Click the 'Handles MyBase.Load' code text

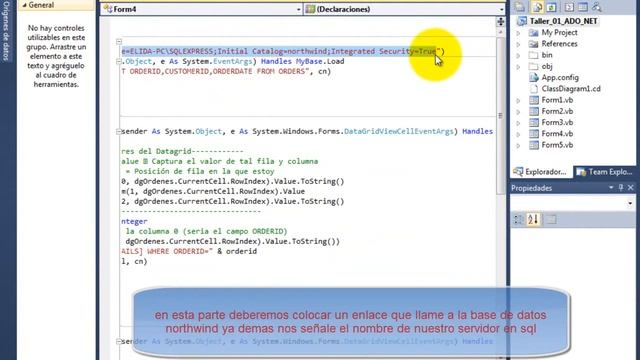302,62
